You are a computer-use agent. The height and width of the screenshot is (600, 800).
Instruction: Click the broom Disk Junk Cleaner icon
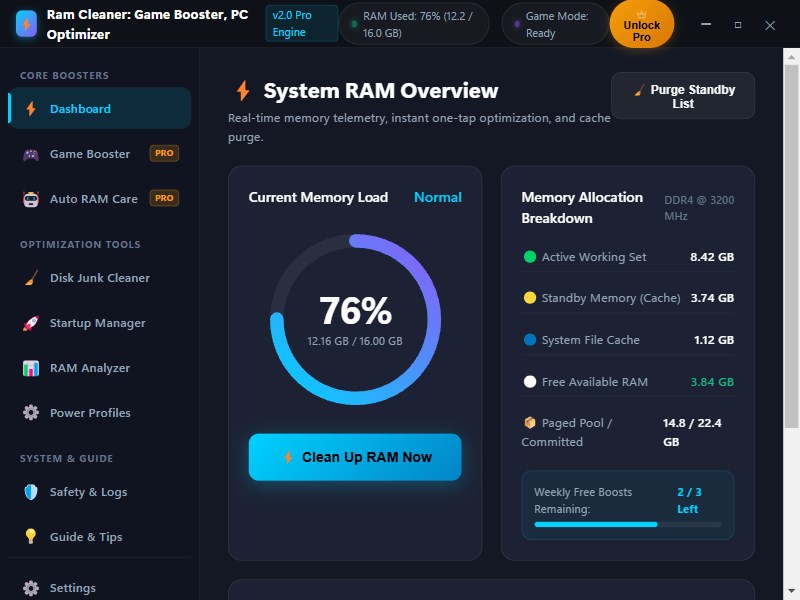[31, 278]
